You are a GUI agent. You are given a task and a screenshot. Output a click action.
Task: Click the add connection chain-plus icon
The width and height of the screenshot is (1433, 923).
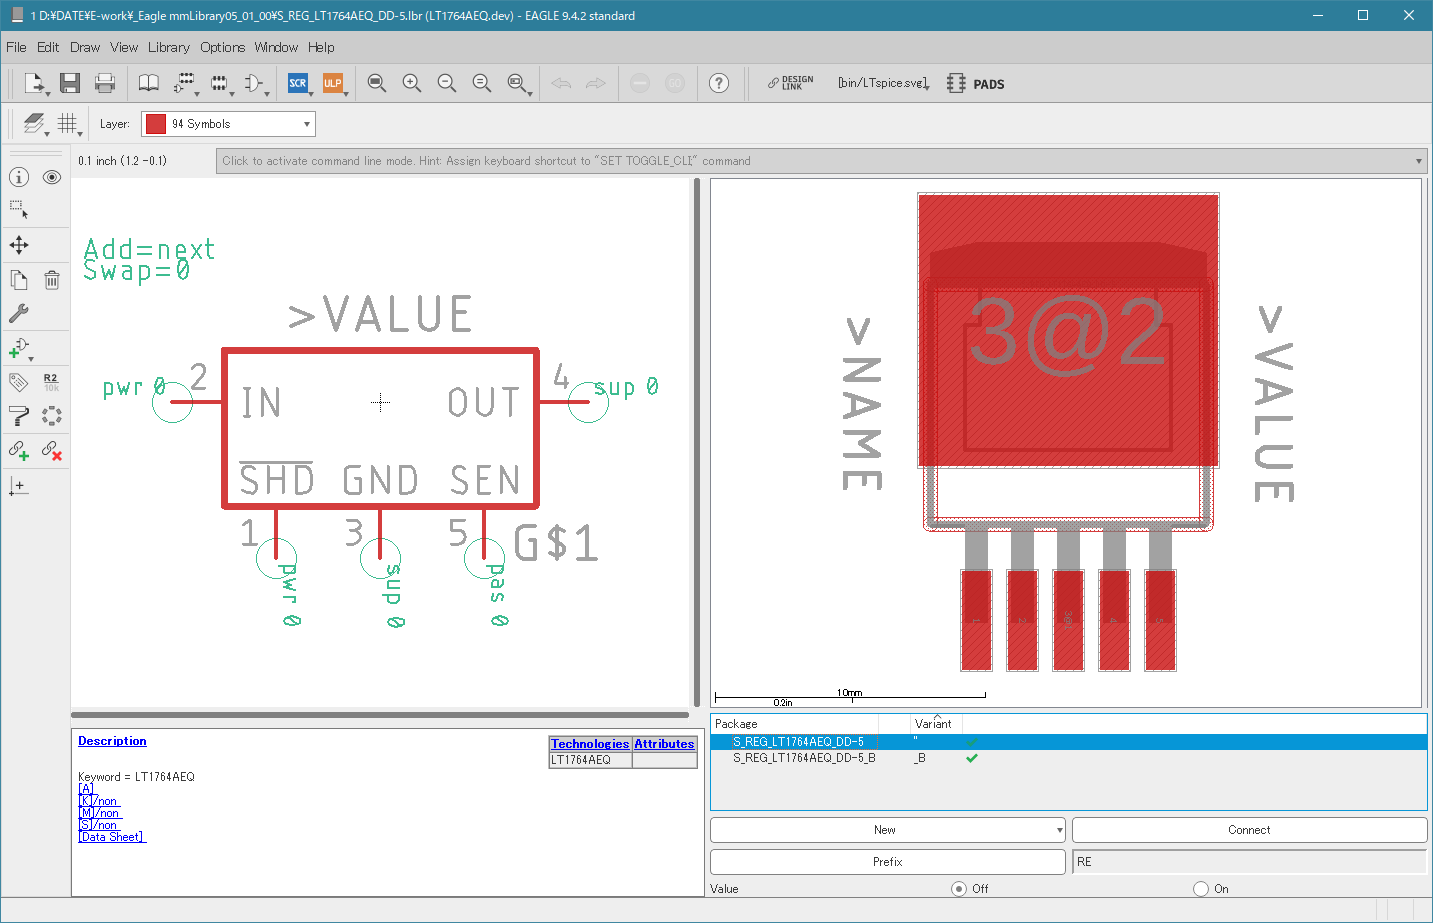[19, 451]
